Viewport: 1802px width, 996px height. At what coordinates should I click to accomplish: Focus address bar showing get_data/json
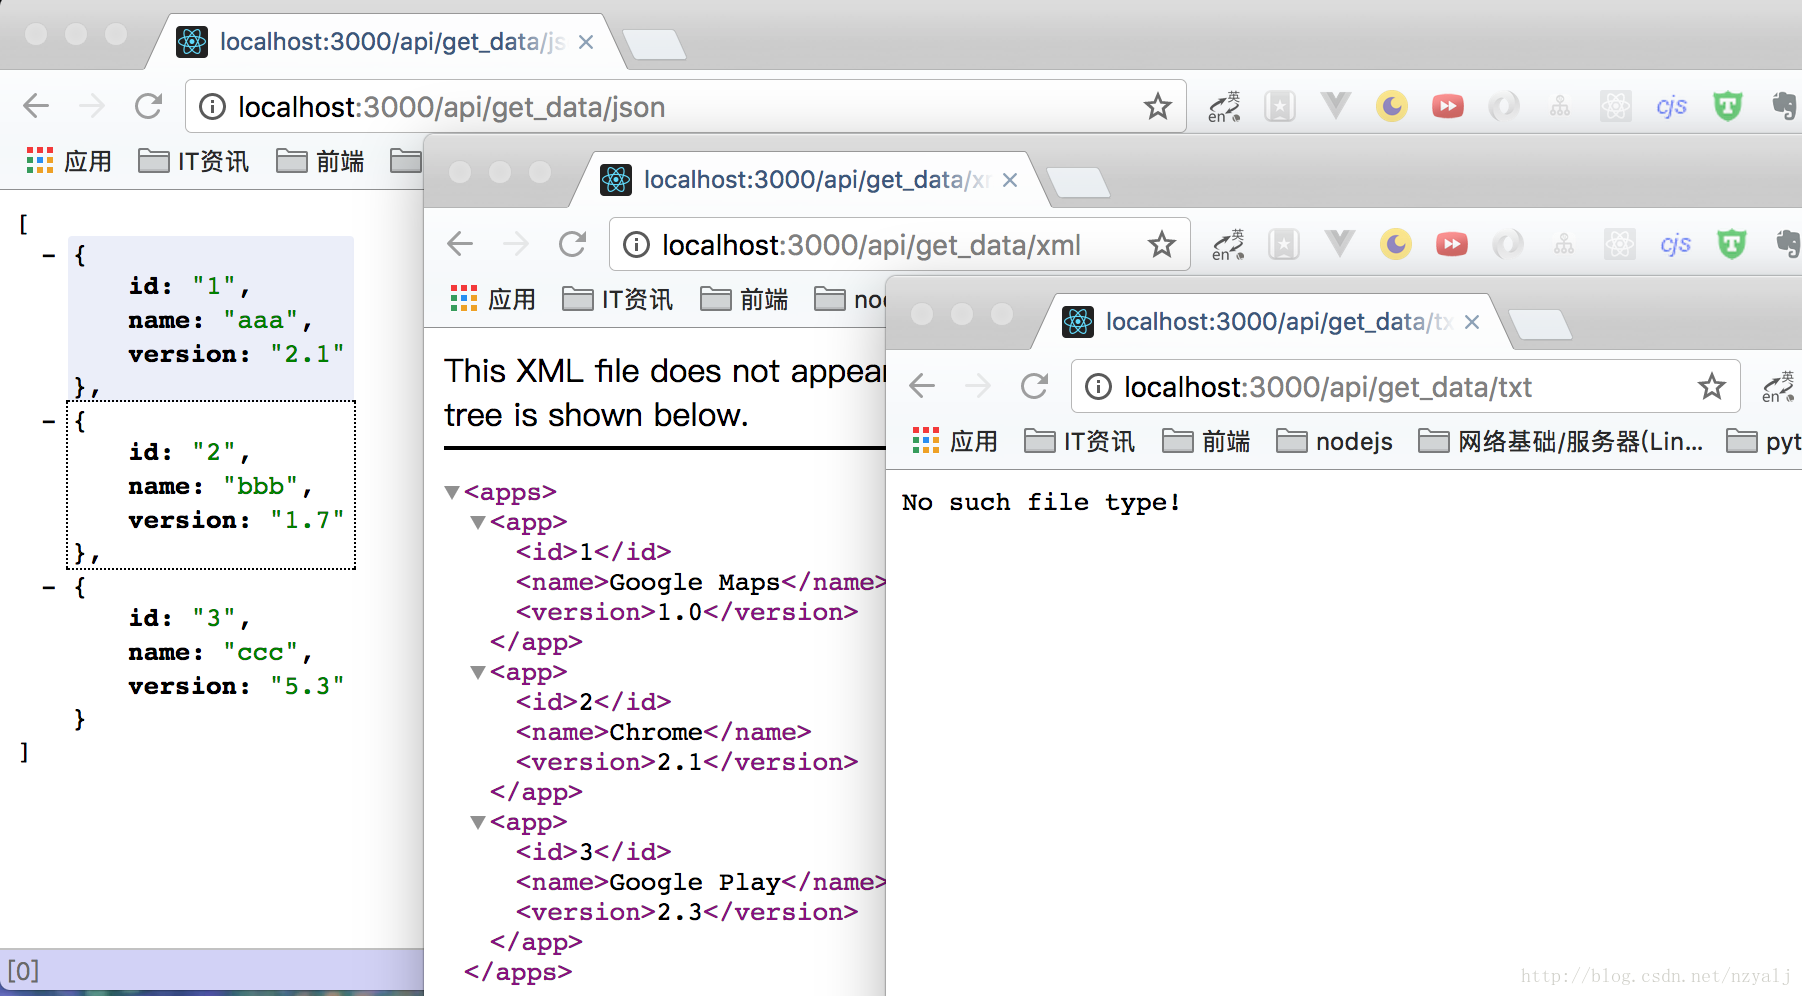click(685, 106)
